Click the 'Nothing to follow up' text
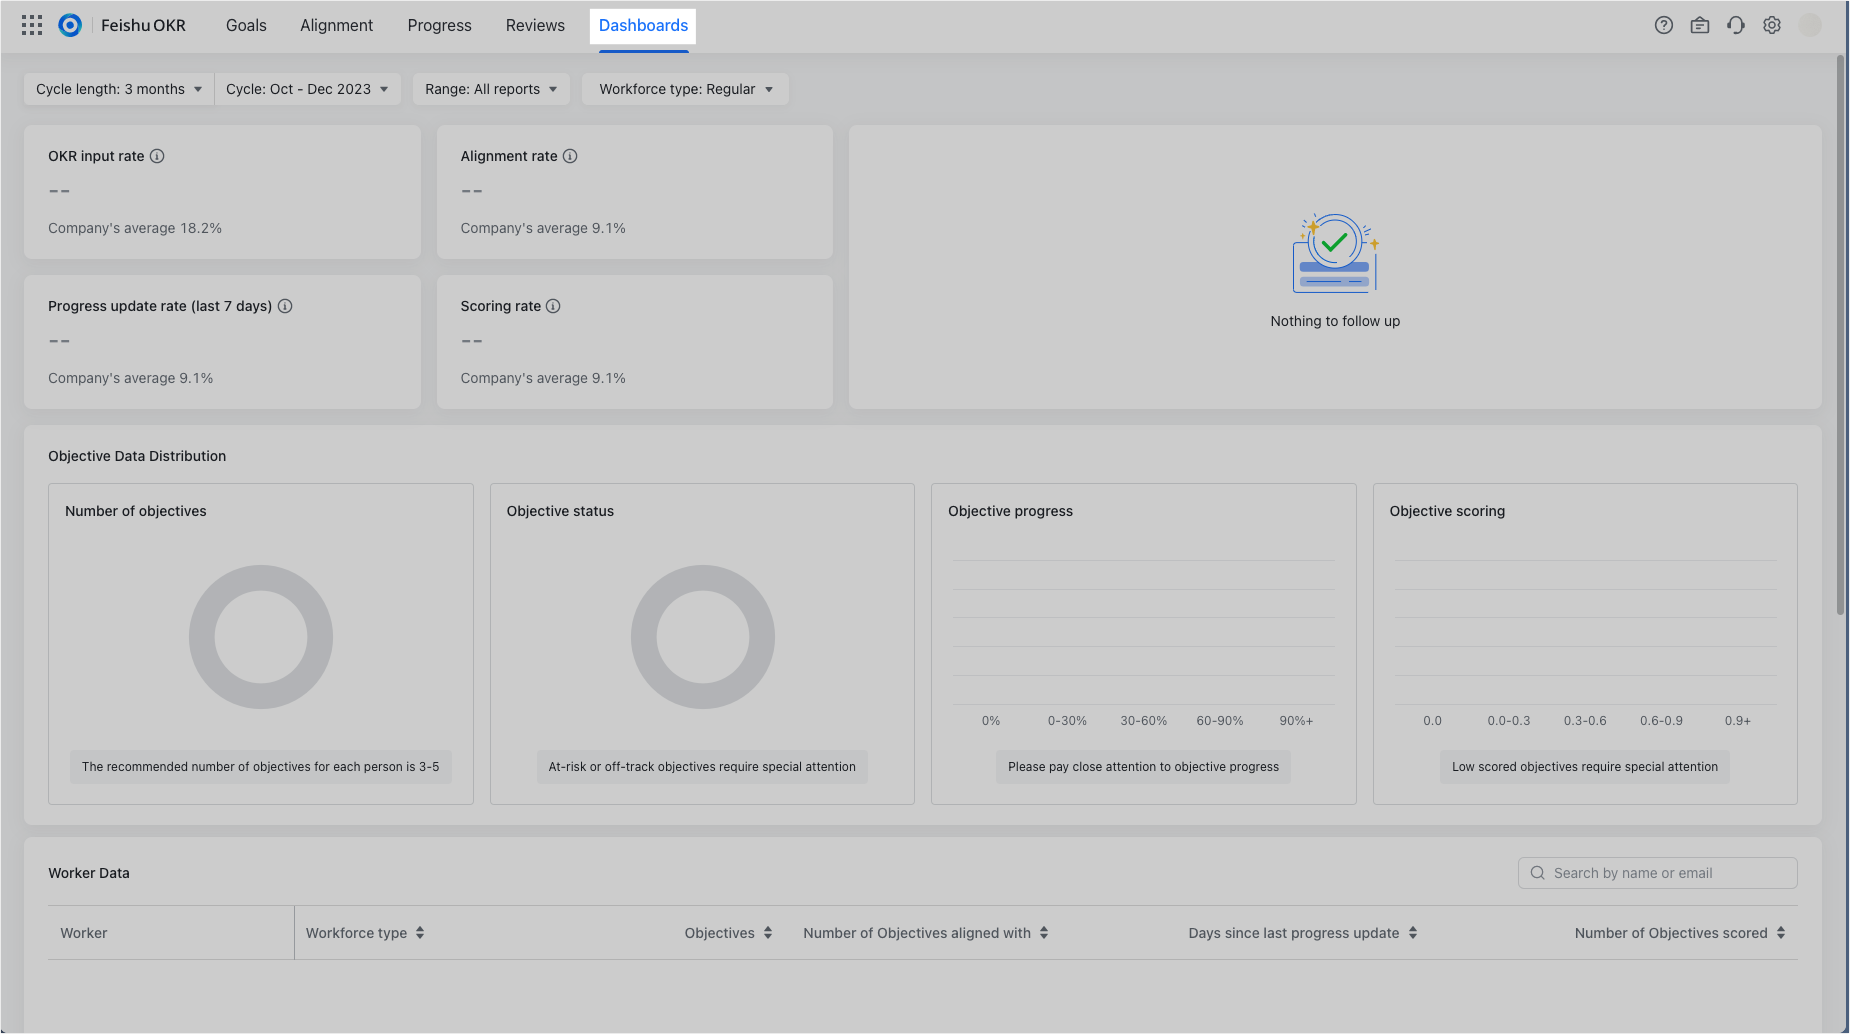This screenshot has height=1034, width=1850. (1335, 321)
